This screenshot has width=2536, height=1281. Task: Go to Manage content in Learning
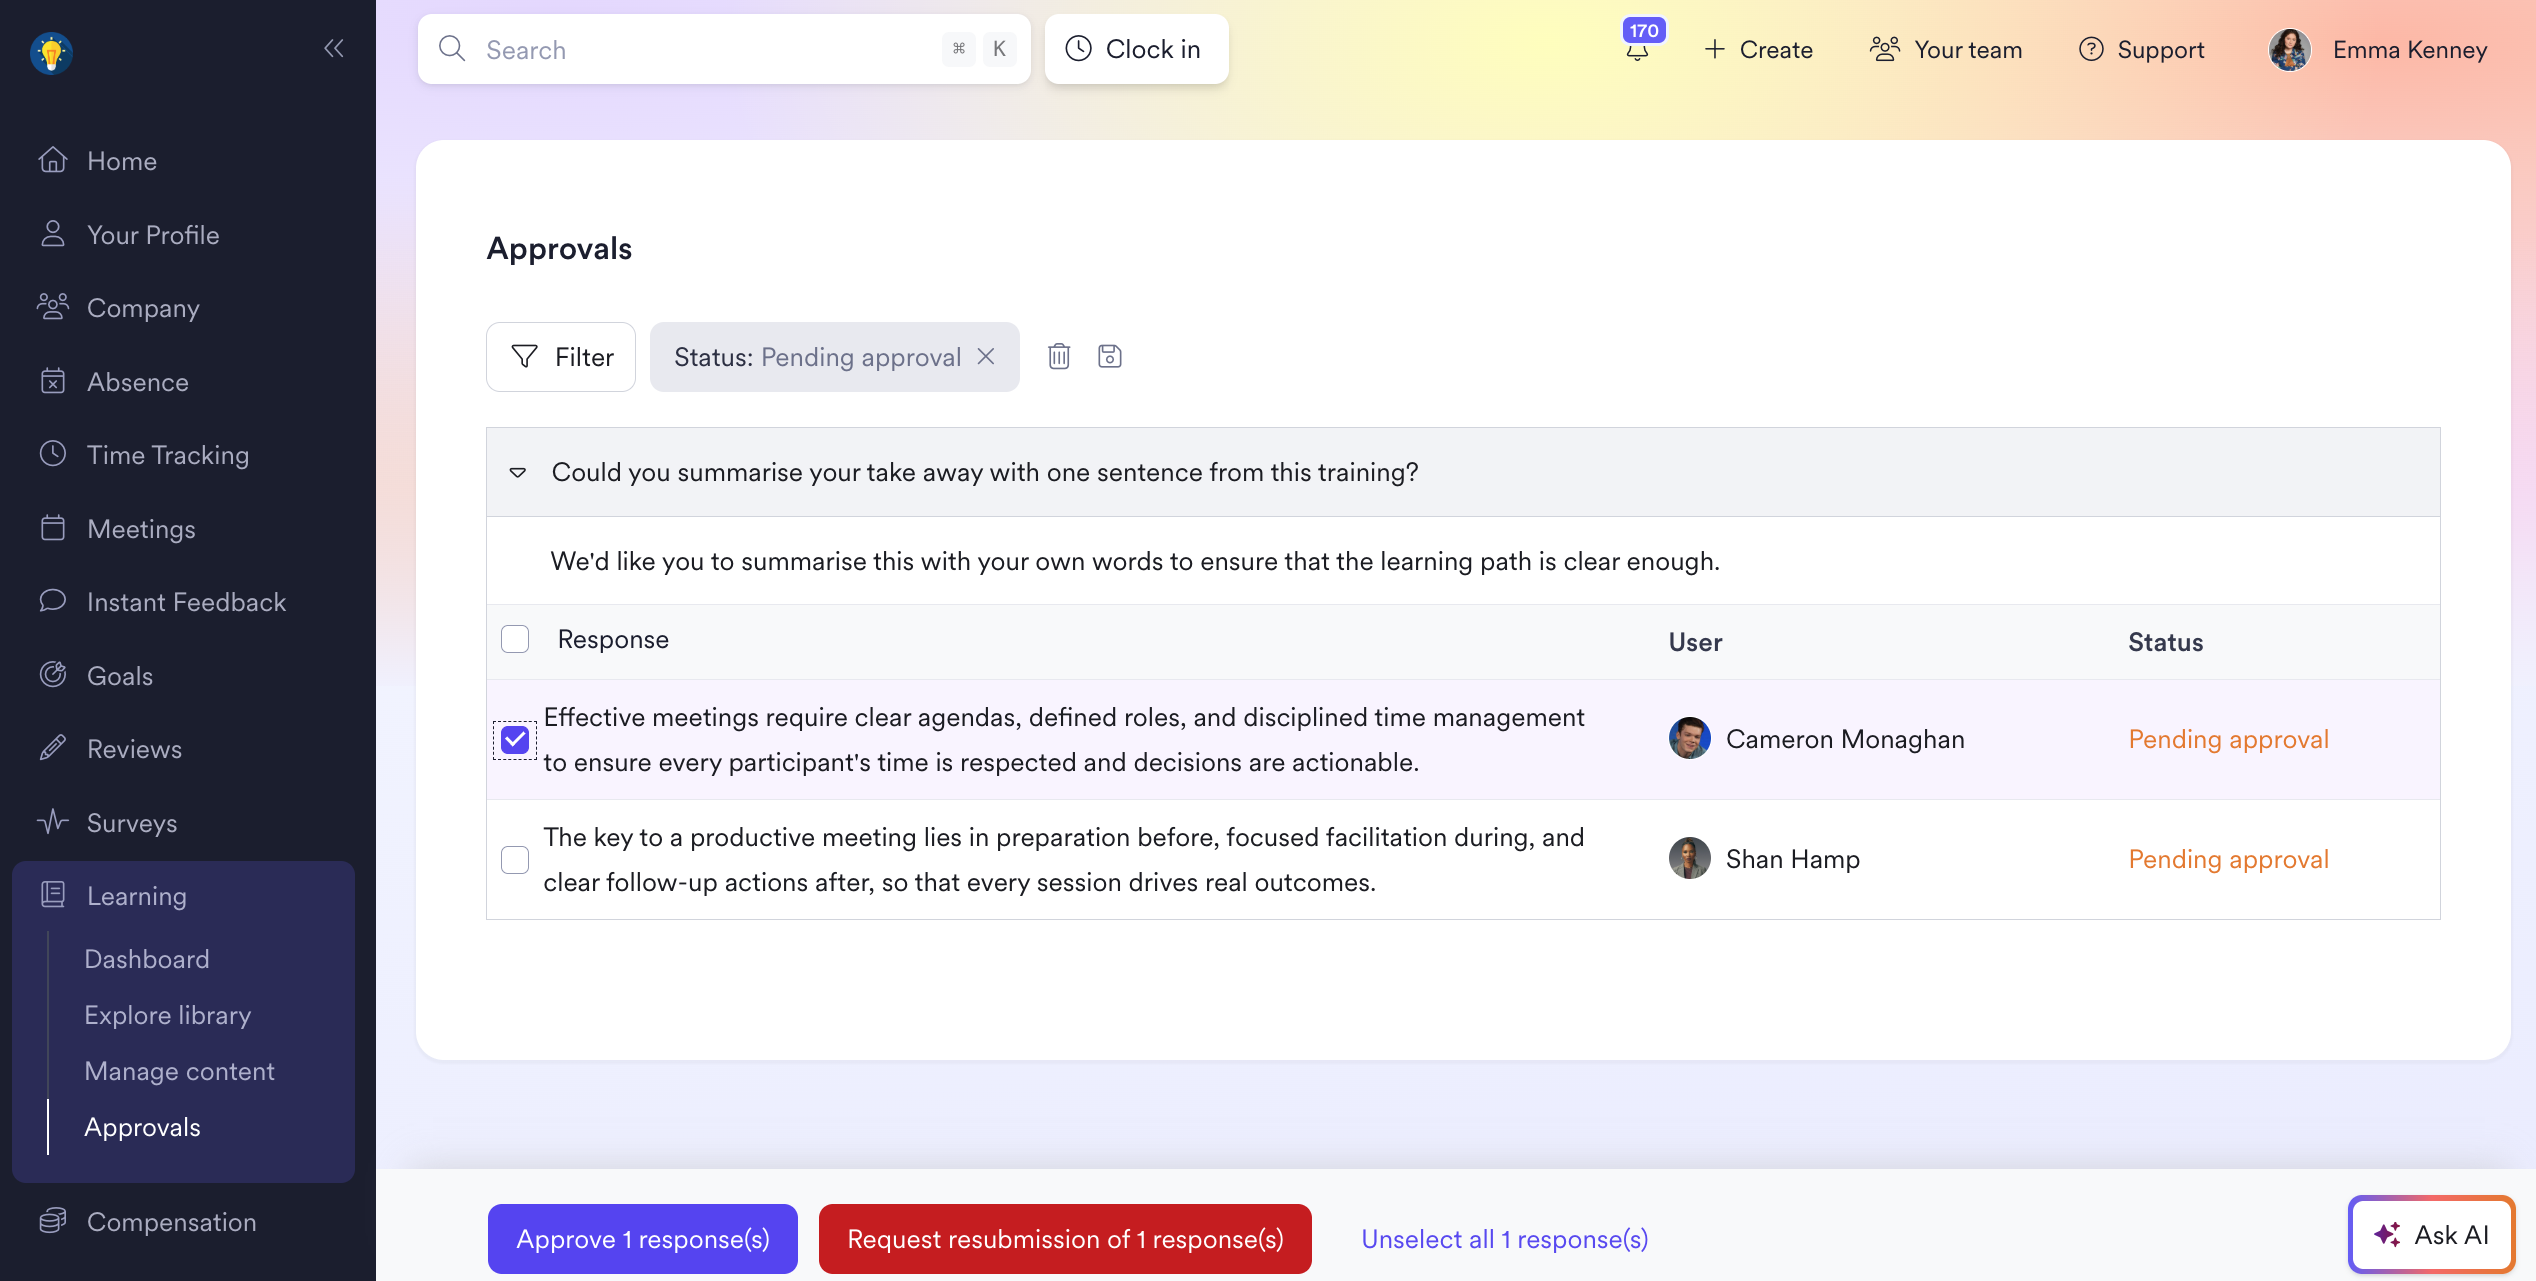179,1071
